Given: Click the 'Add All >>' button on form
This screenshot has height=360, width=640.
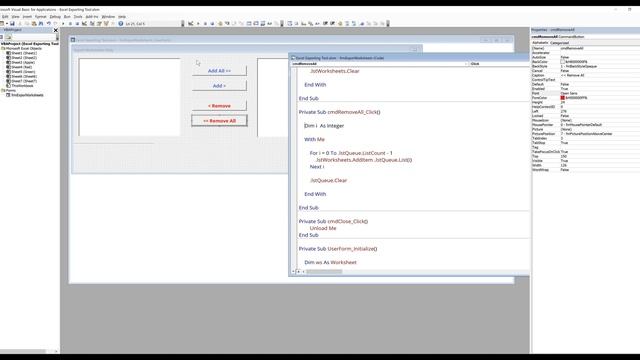Looking at the screenshot, I should [219, 71].
